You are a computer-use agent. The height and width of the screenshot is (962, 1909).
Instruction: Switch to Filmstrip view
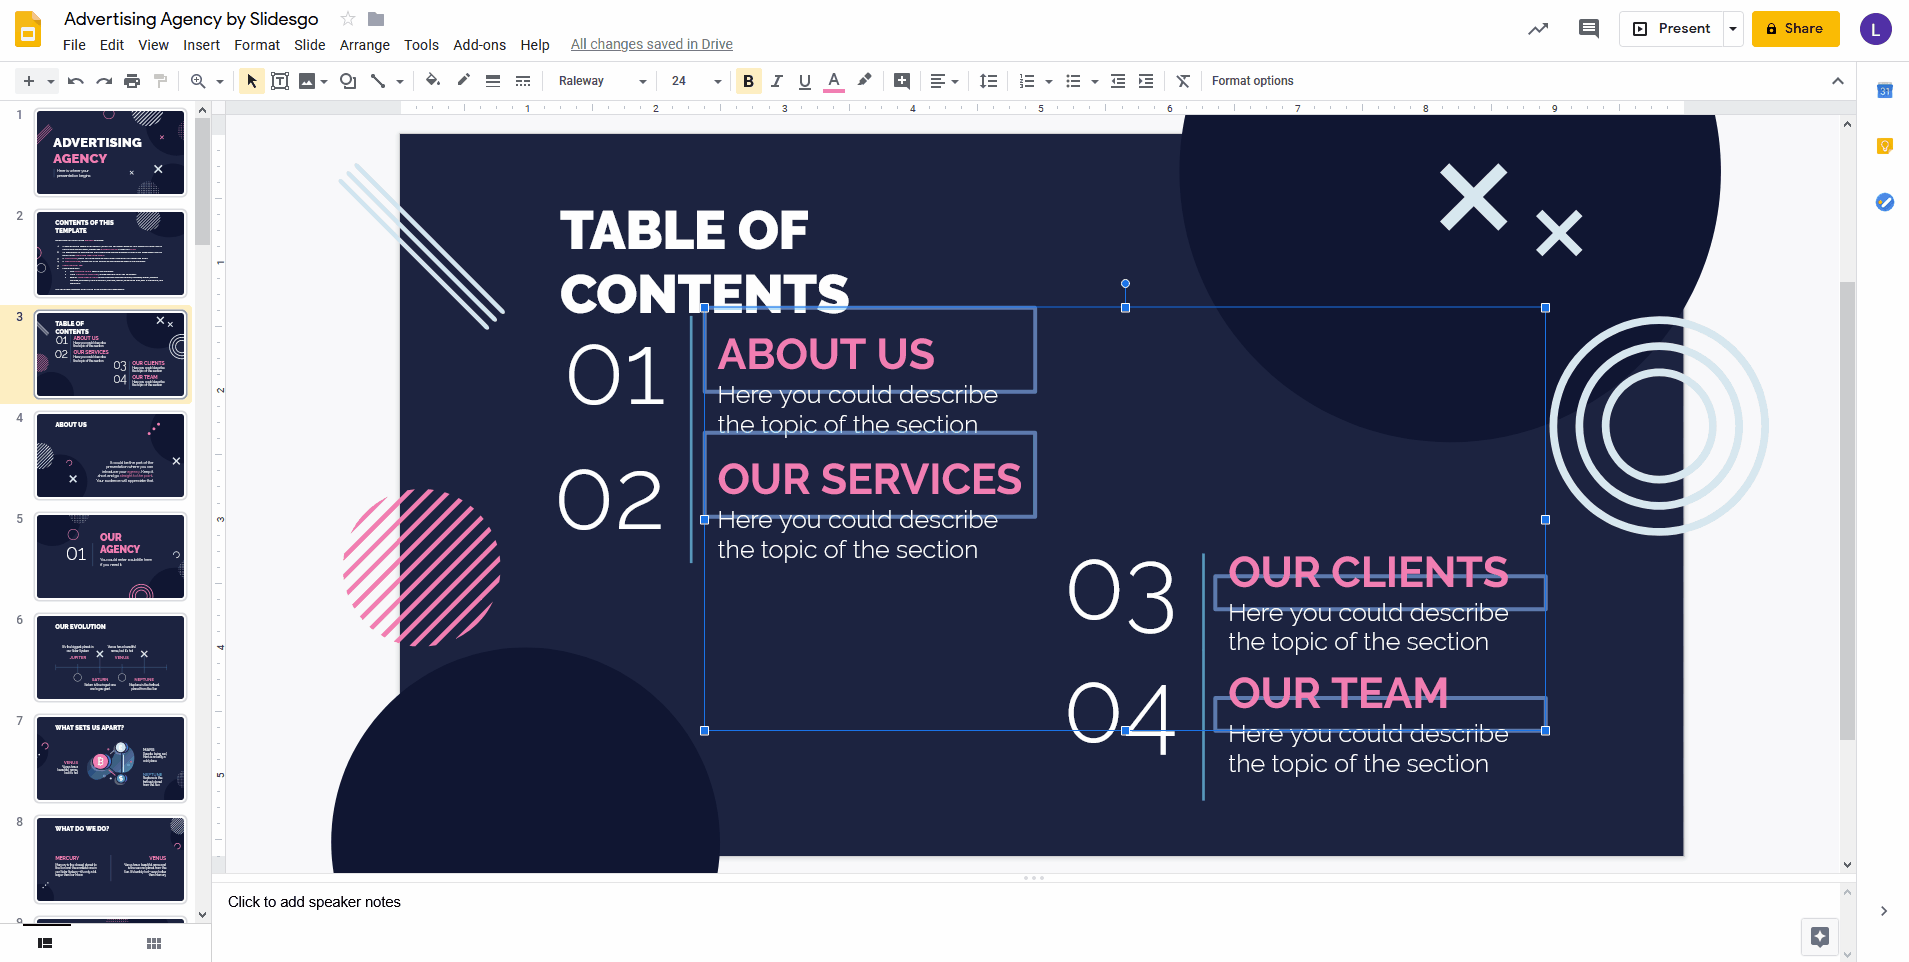[x=45, y=943]
